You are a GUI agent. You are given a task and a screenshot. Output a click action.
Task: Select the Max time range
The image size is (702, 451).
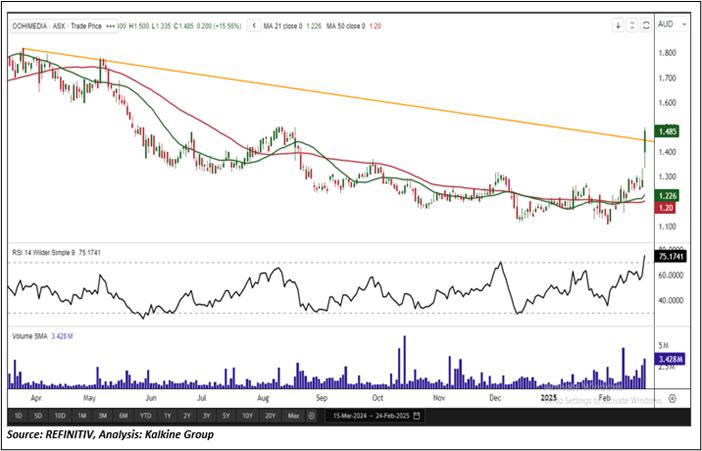293,416
